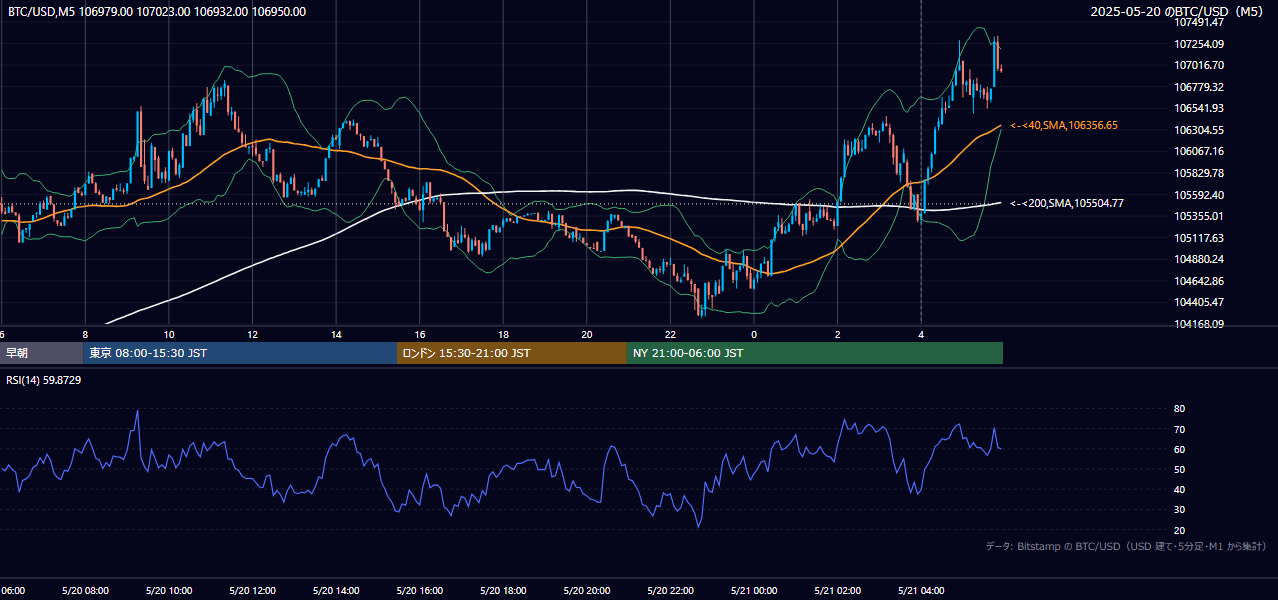
Task: Click RSI scale value 80
Action: [x=1180, y=409]
